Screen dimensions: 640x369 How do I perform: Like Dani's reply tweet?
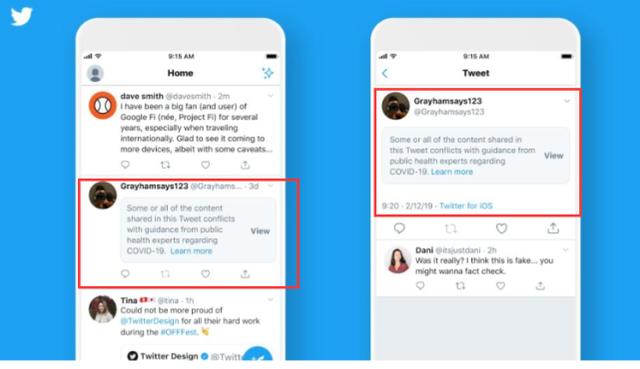click(500, 286)
